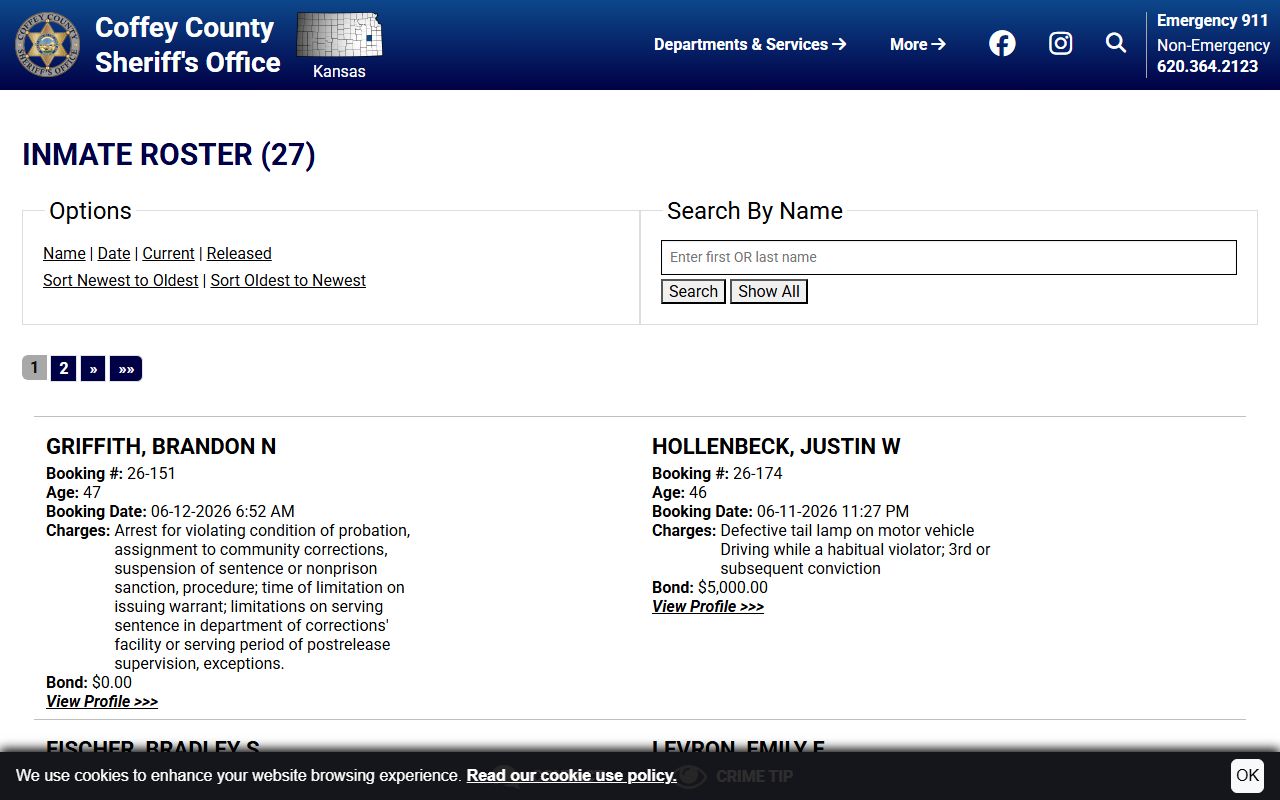Click the Kansas state map image
Screen dimensions: 1280x800
pos(339,35)
